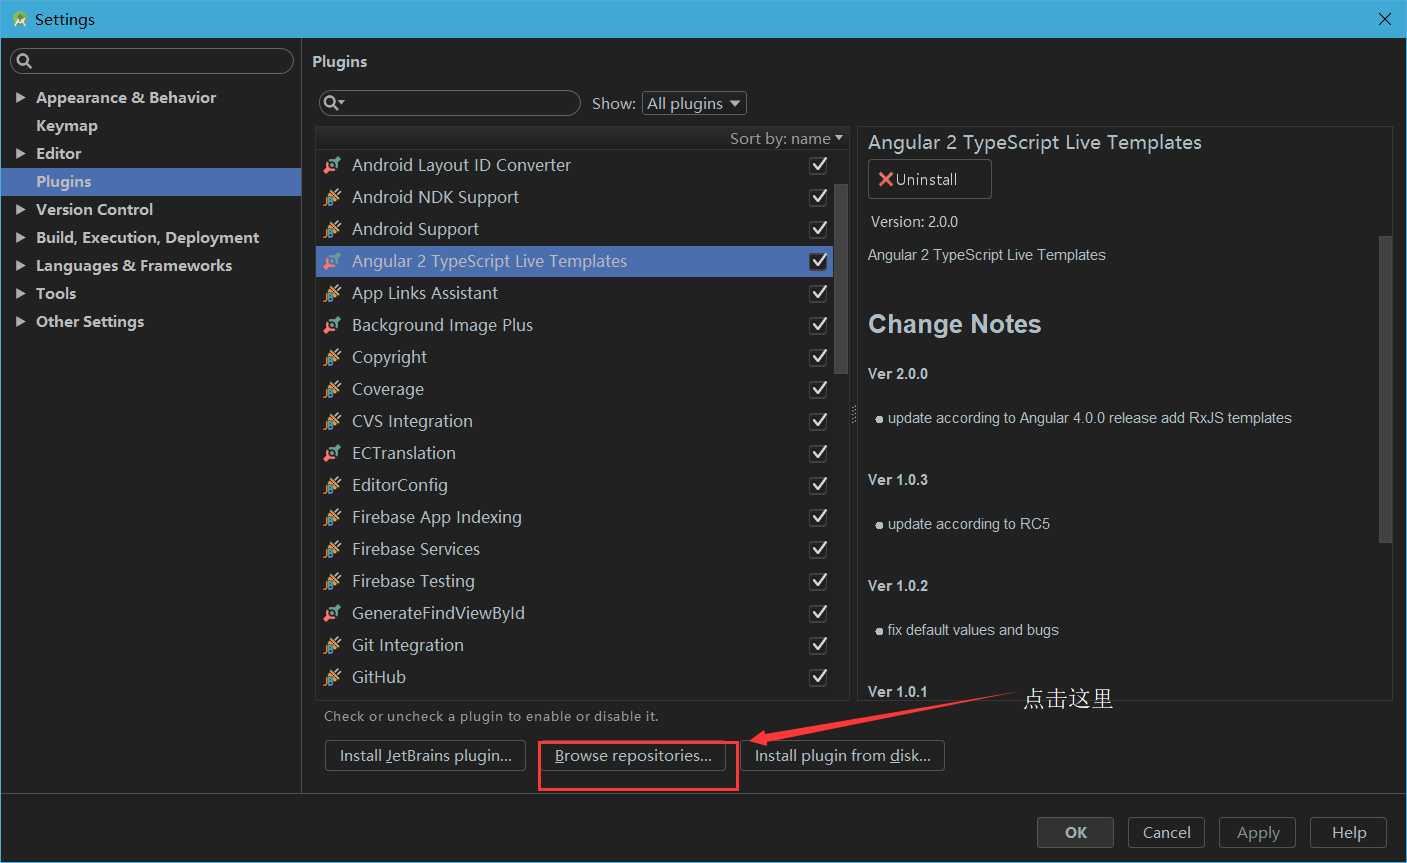Click the App Links Assistant plugin icon
Screen dimensions: 1407x863
(333, 293)
